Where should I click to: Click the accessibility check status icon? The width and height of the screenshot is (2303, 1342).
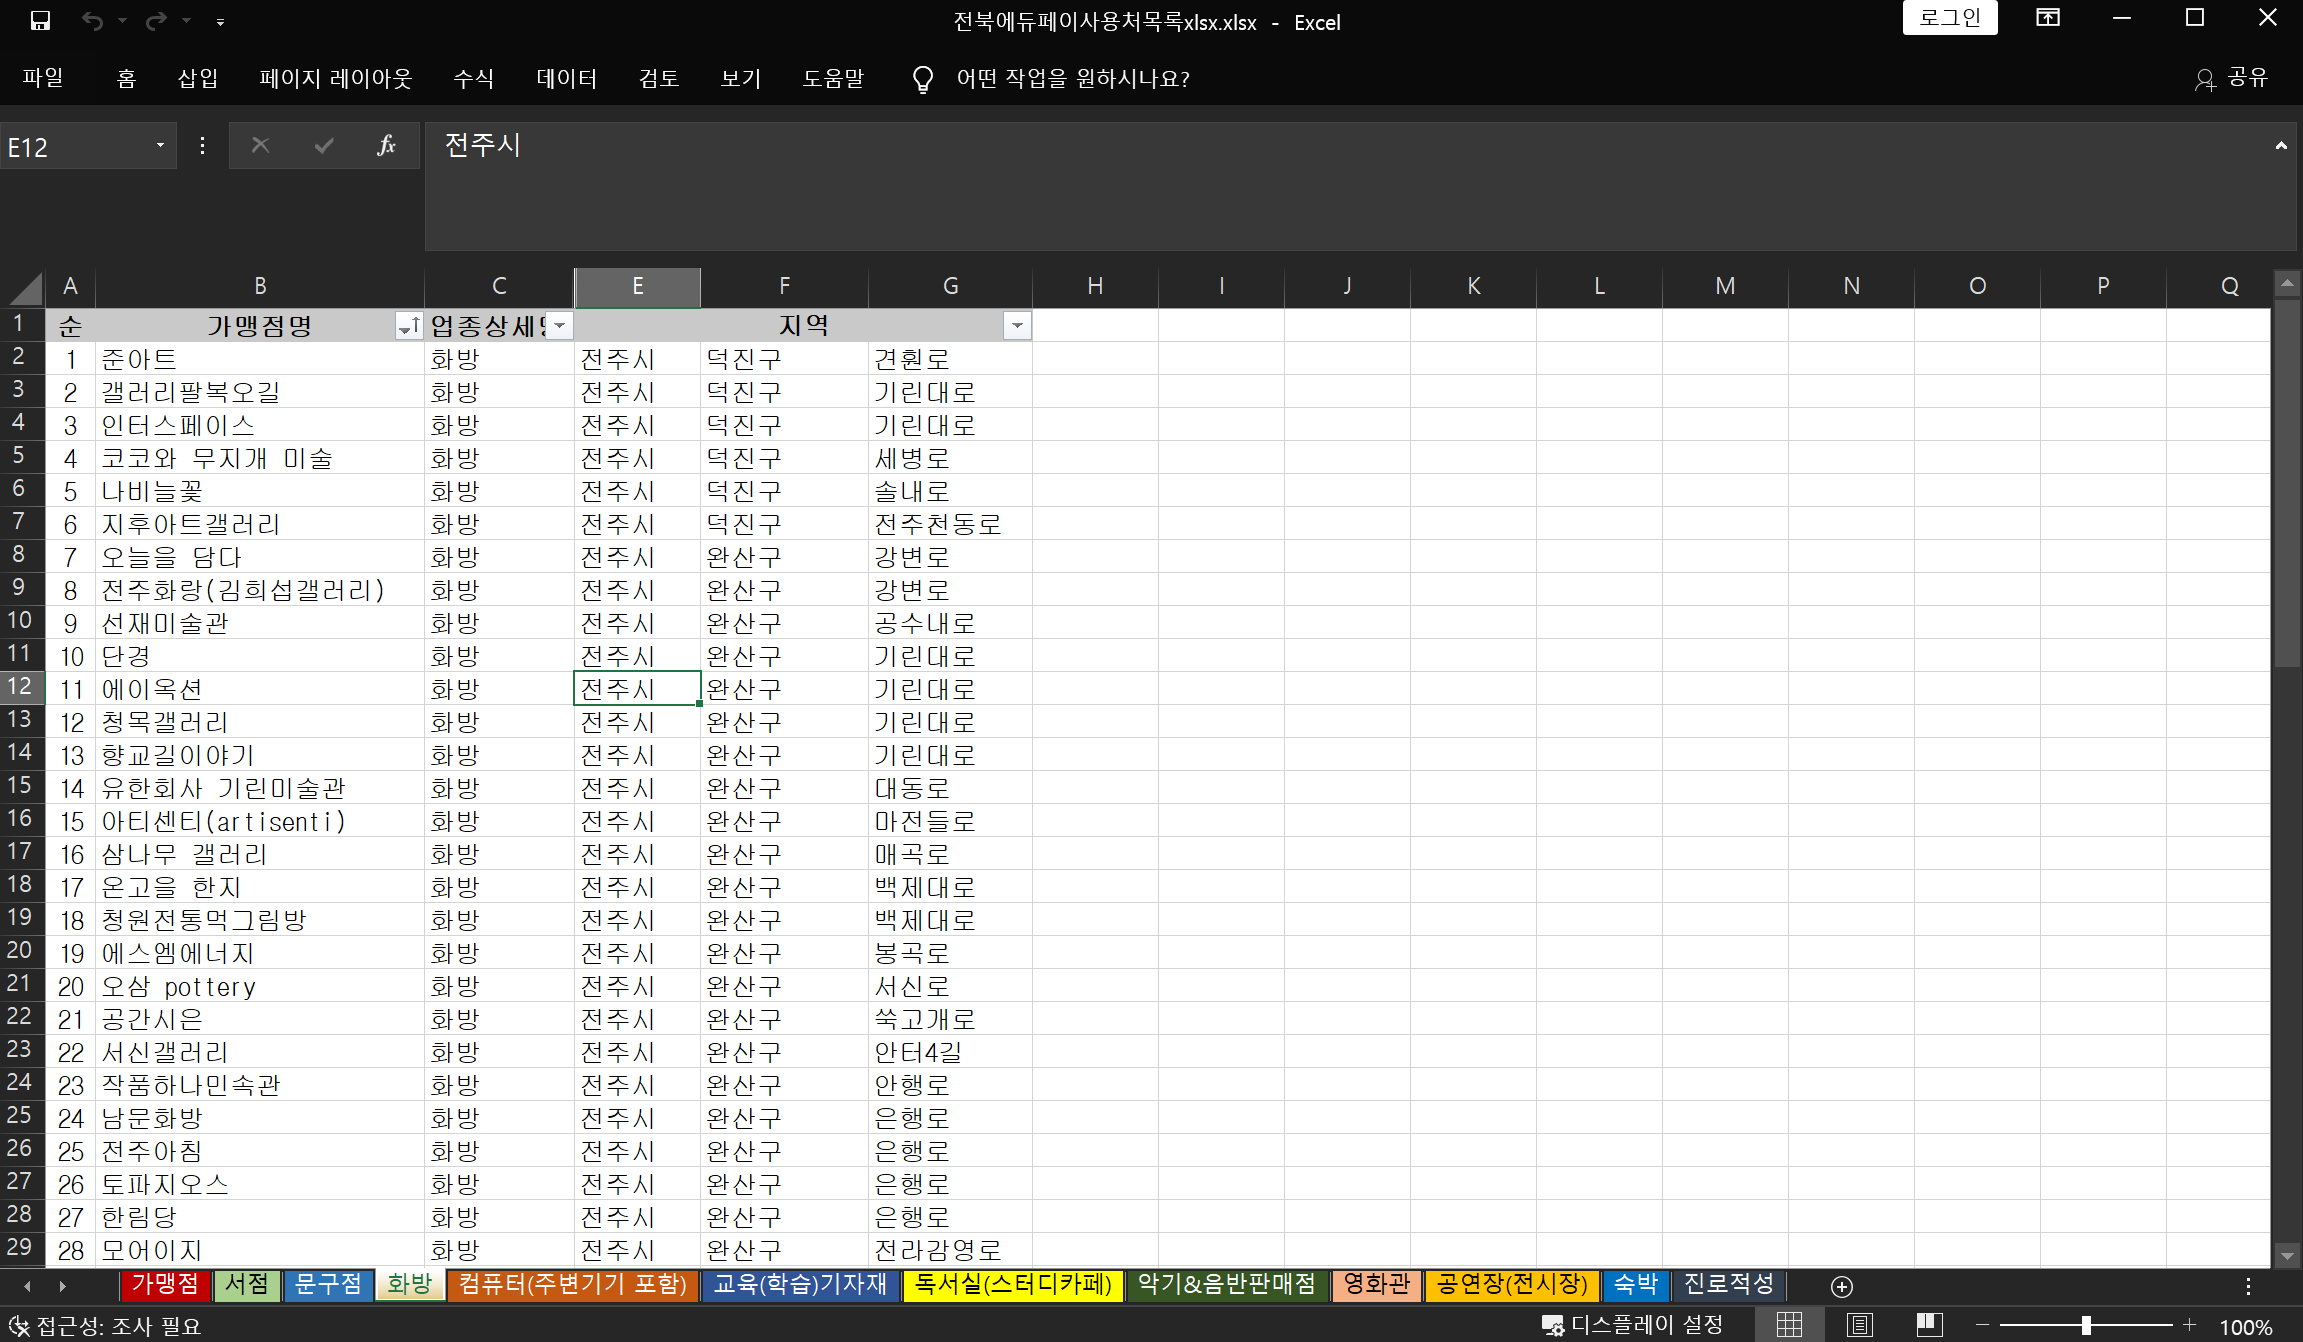tap(18, 1326)
